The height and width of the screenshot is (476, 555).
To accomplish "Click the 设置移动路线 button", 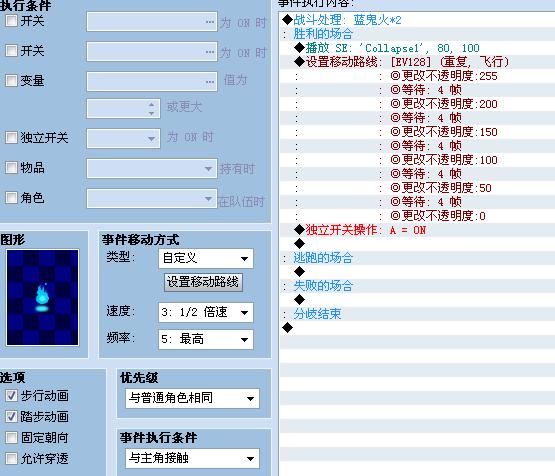I will [203, 282].
